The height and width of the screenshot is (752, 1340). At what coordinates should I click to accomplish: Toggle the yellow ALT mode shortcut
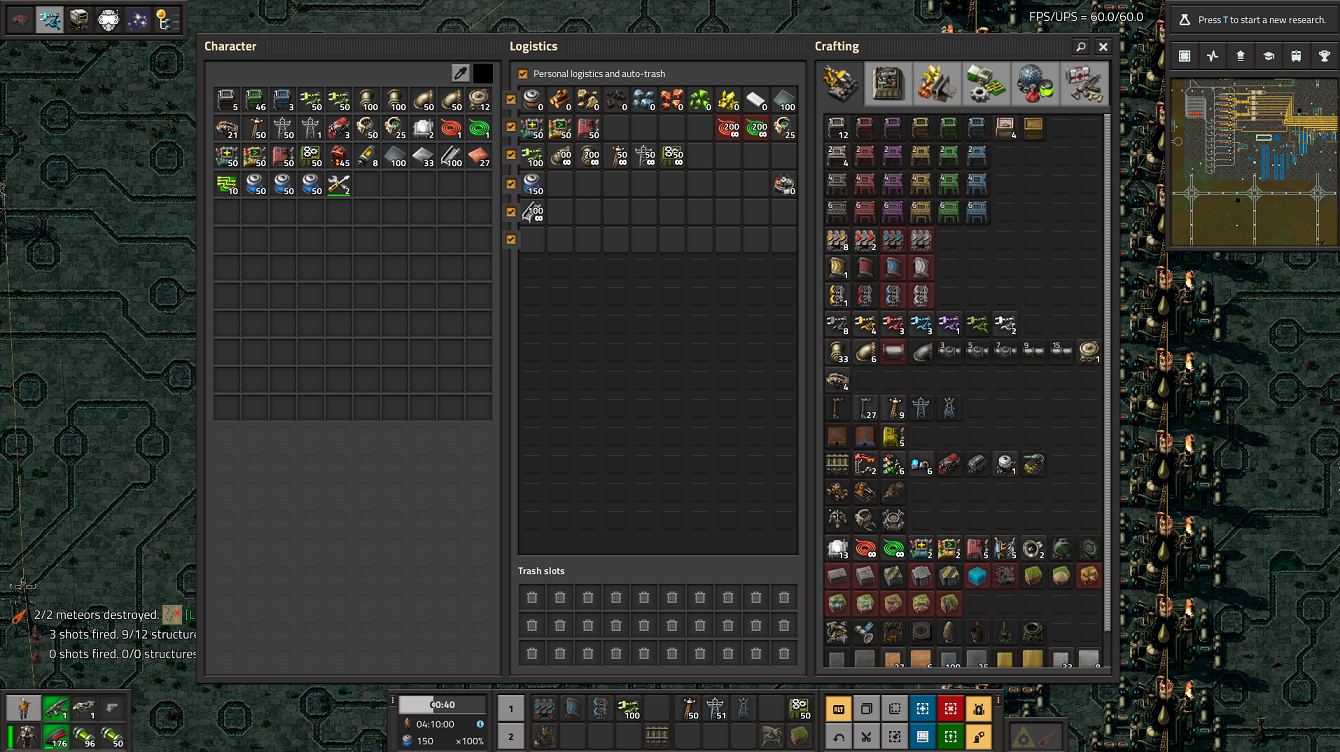point(839,709)
